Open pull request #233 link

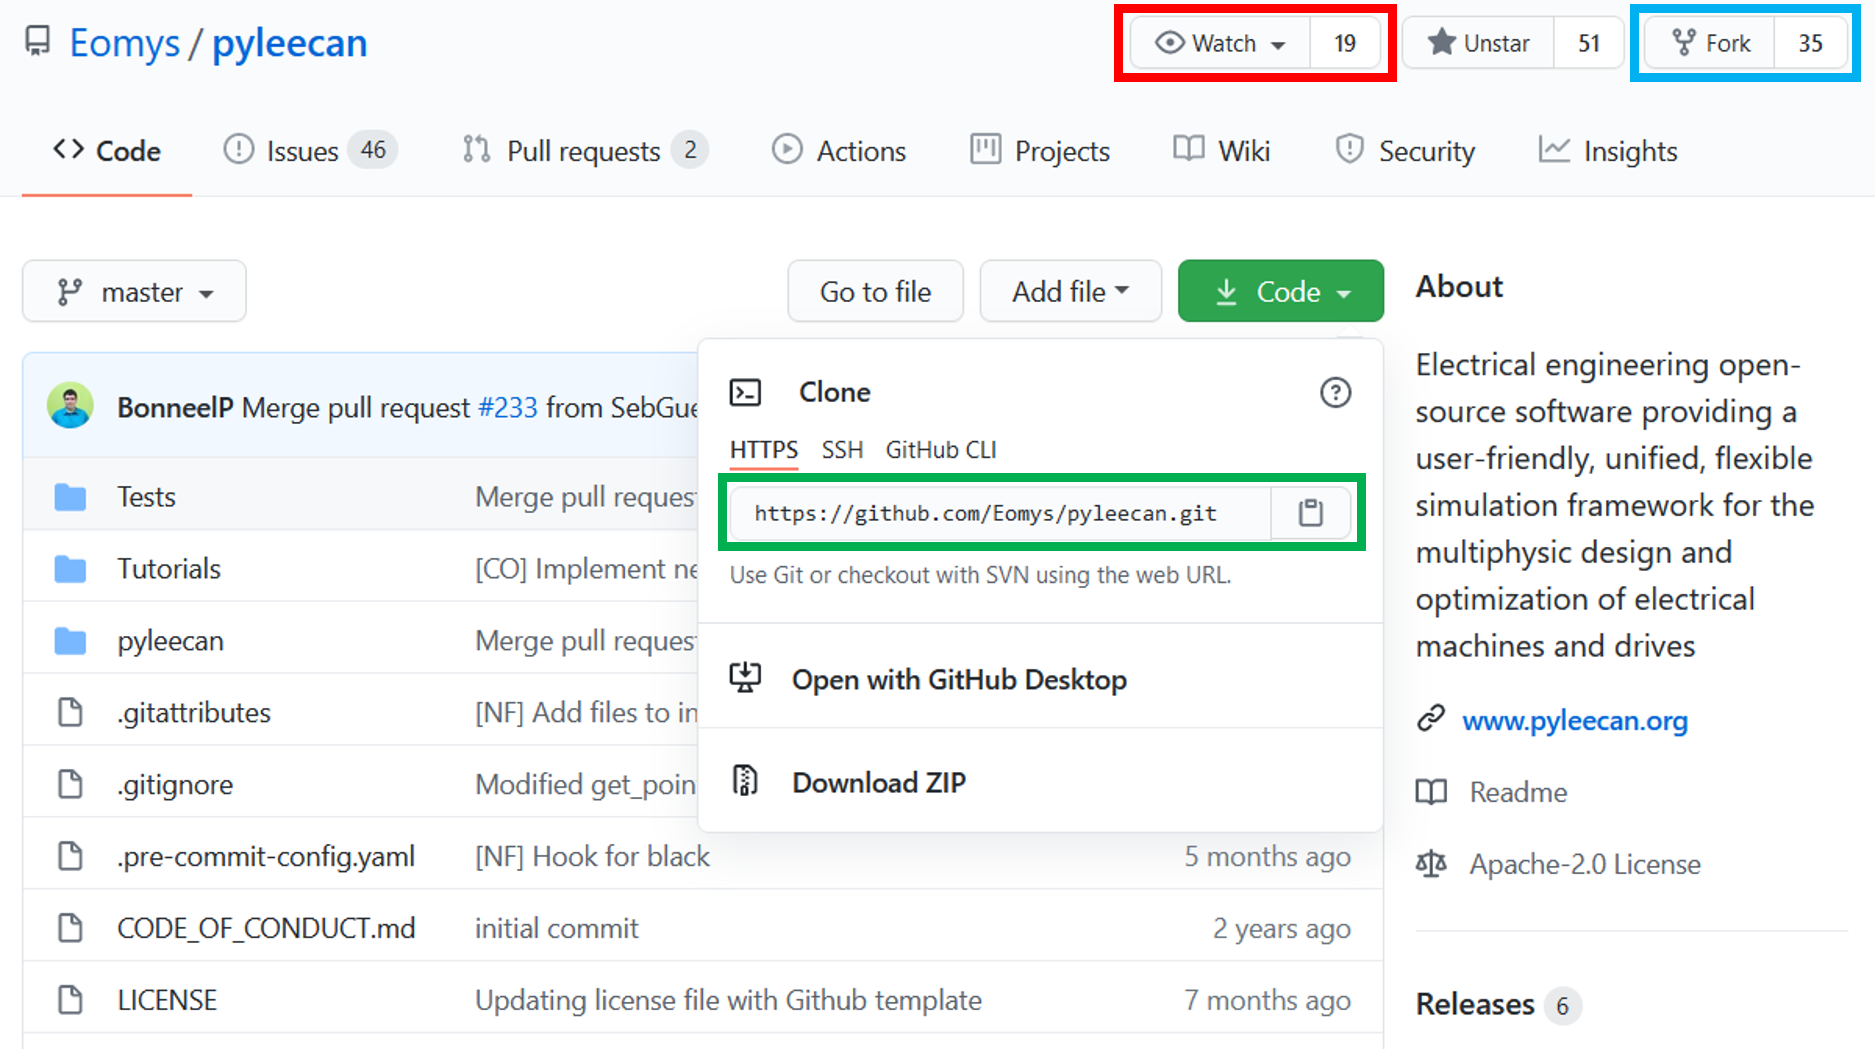[508, 407]
